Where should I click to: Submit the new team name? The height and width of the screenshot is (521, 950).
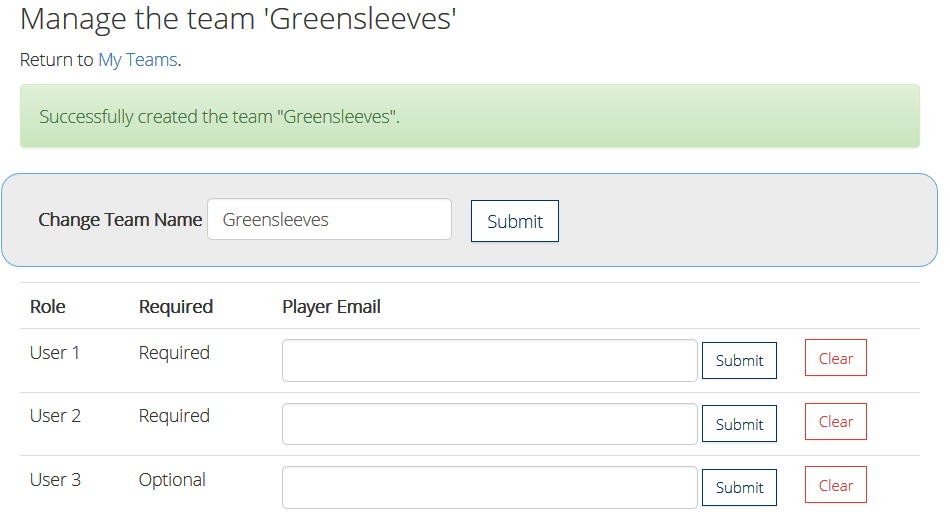pos(514,221)
